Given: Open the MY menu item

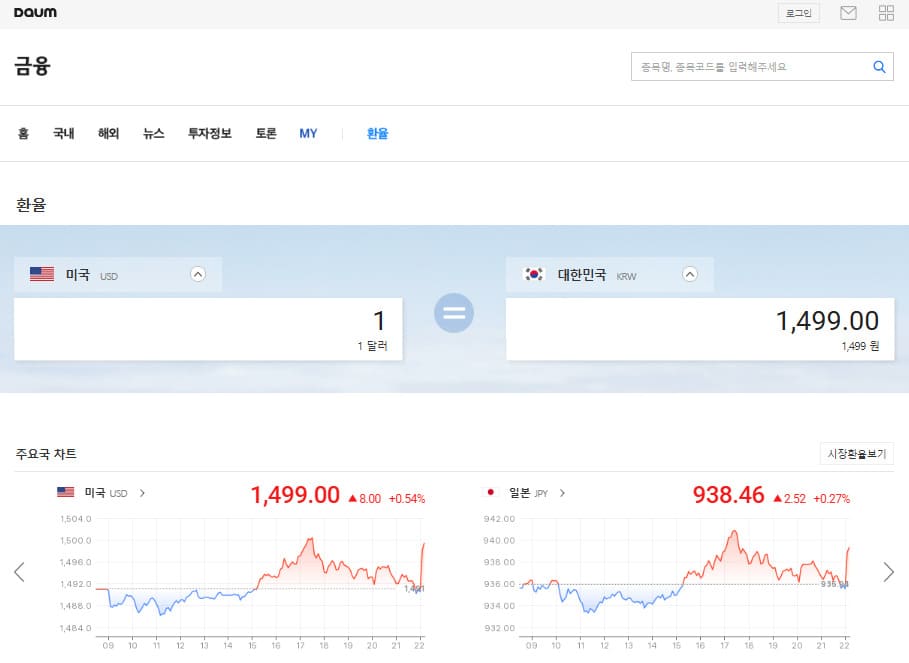Looking at the screenshot, I should 309,133.
